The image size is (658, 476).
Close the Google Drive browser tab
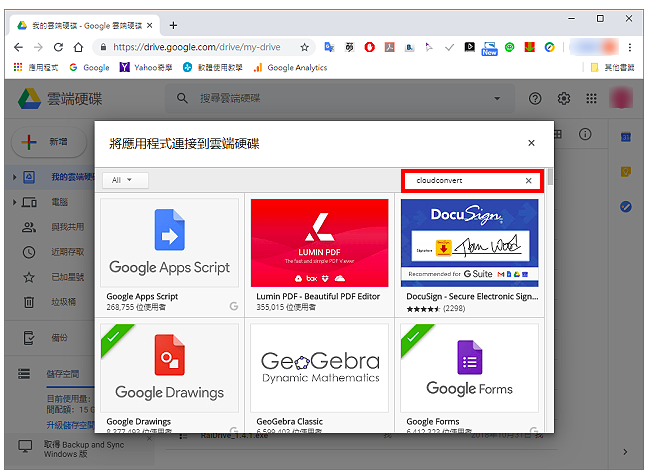tap(149, 26)
